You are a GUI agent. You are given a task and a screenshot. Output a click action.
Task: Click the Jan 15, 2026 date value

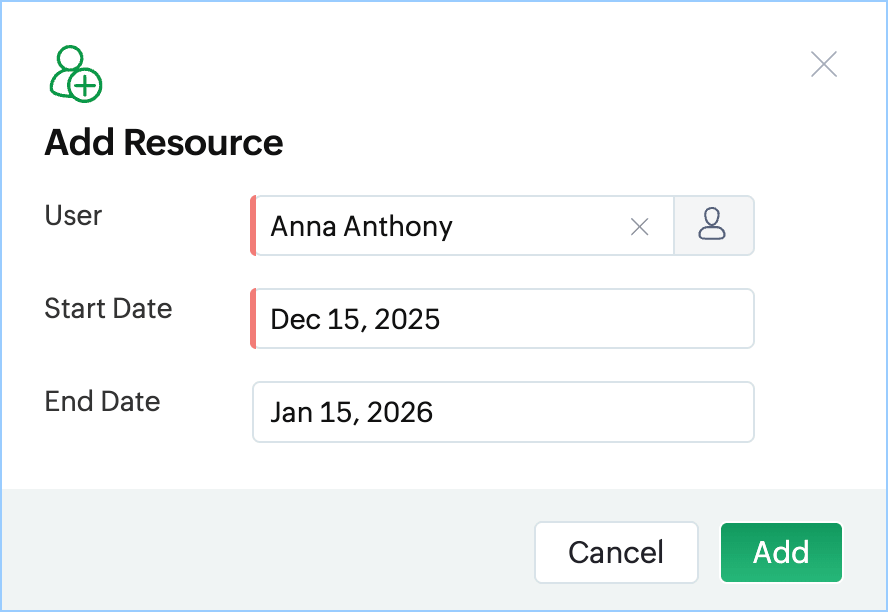point(351,412)
